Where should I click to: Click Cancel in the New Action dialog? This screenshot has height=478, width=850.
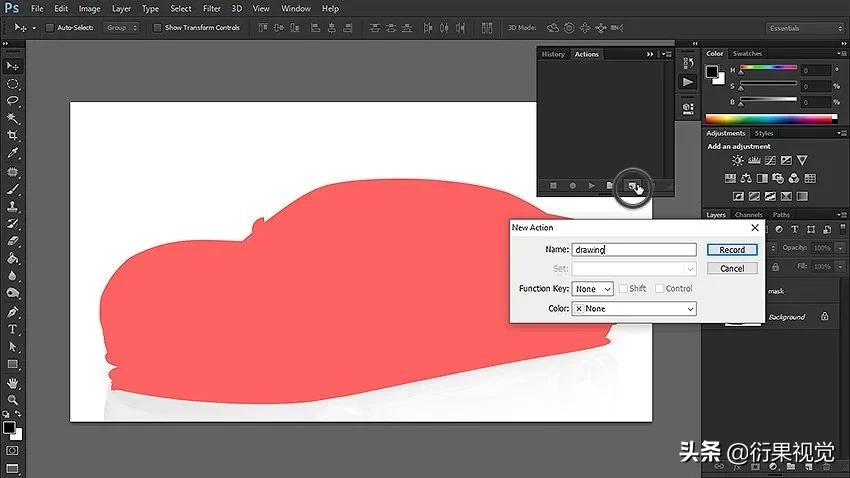pos(732,268)
